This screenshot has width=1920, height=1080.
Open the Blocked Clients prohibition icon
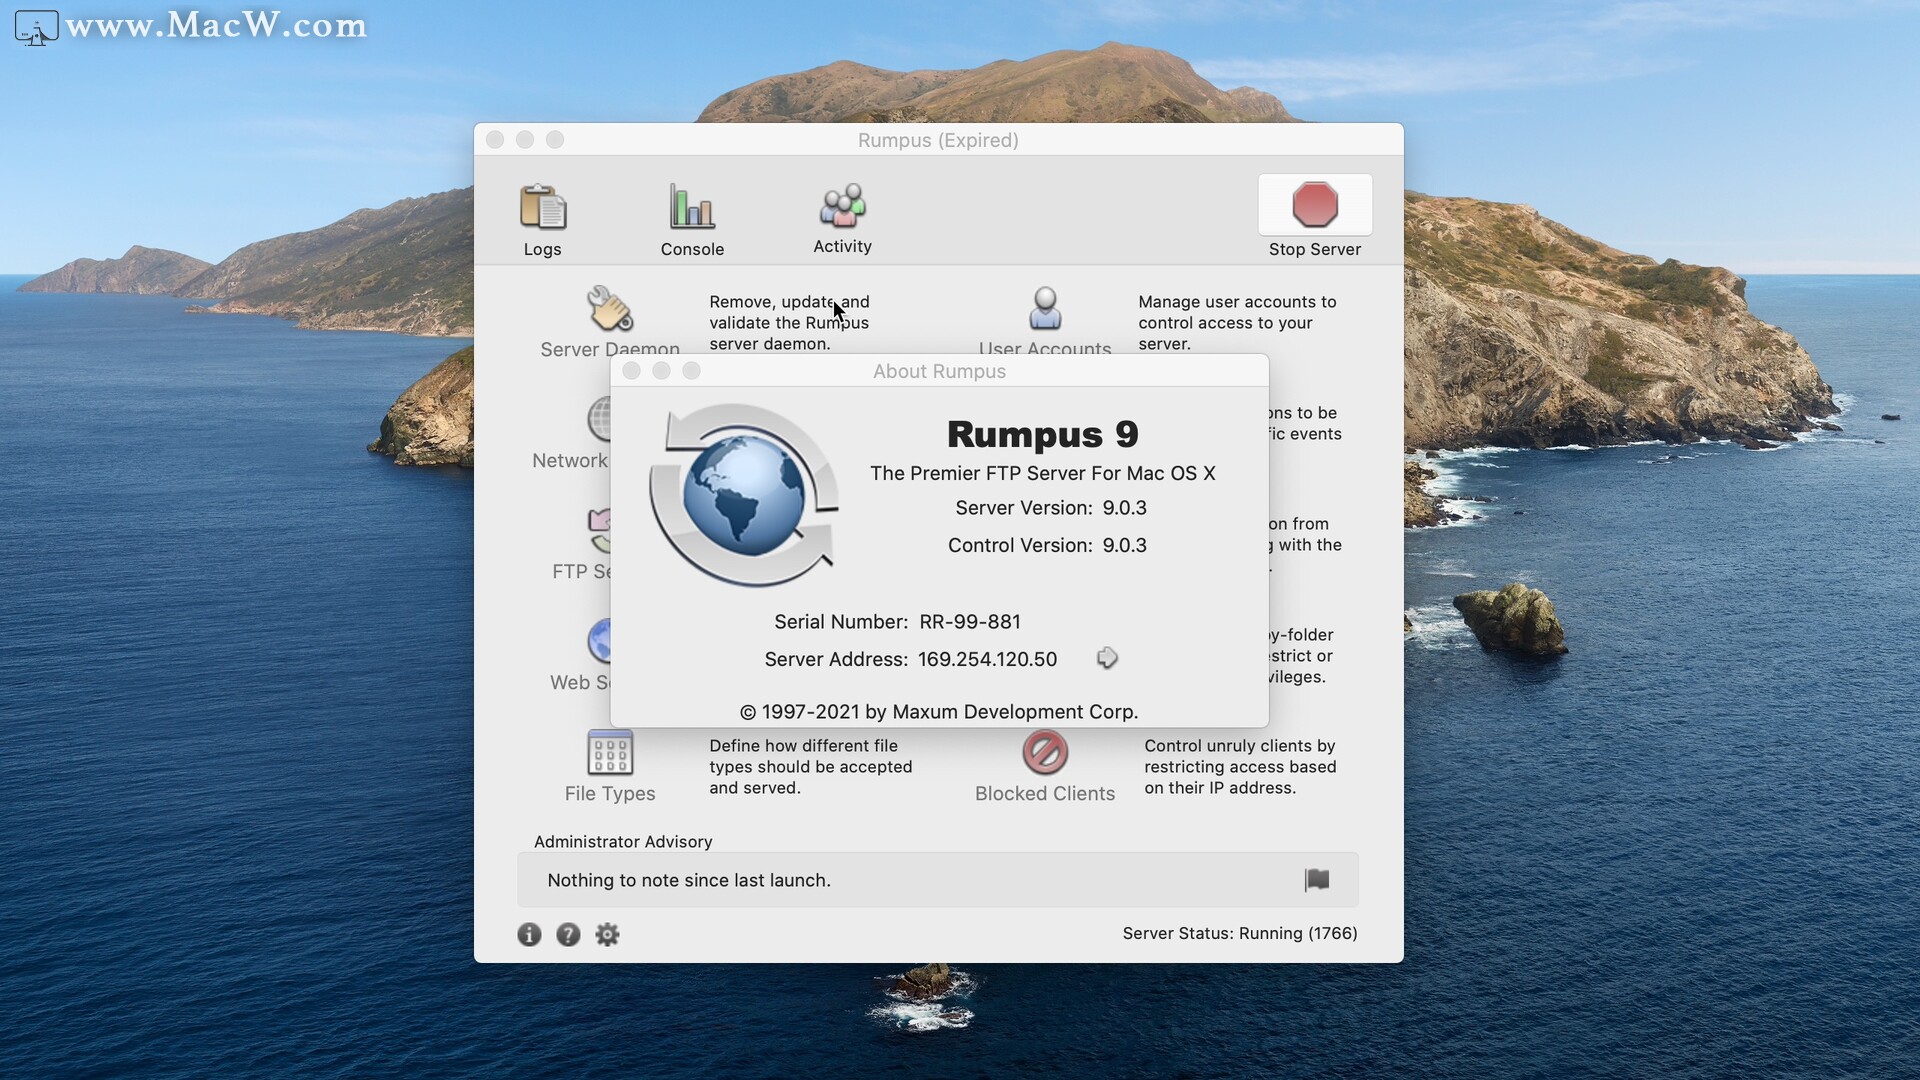click(1045, 752)
